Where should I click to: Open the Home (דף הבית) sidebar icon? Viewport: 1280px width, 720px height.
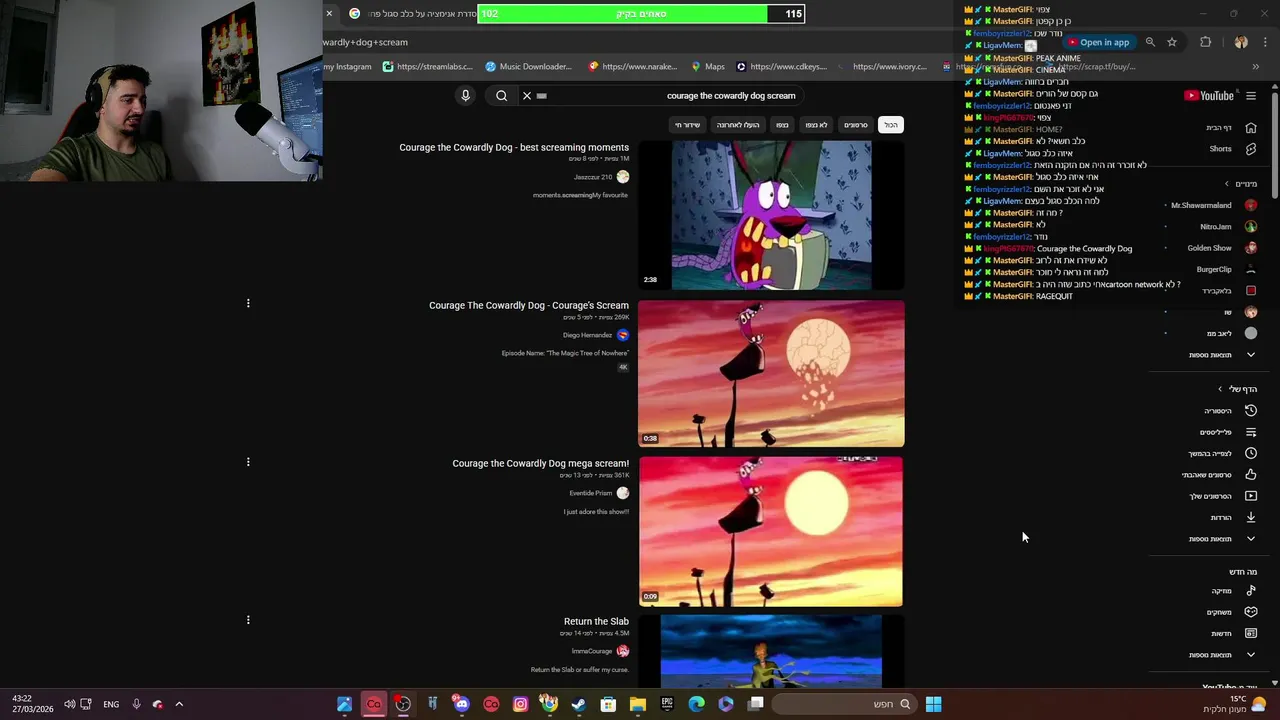pyautogui.click(x=1251, y=128)
